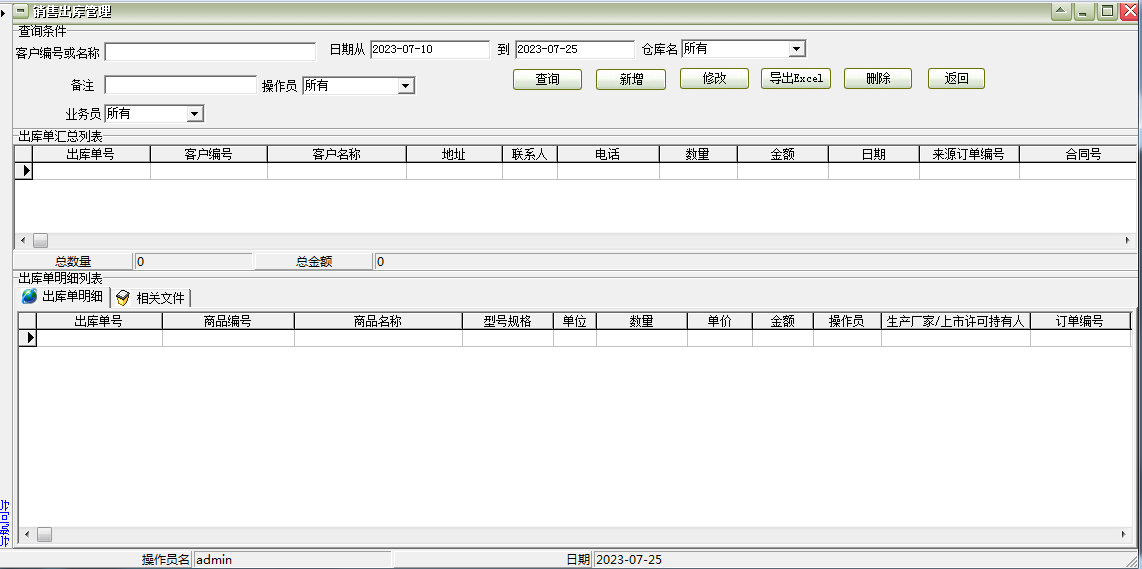Open the 业务员 dropdown

point(195,114)
